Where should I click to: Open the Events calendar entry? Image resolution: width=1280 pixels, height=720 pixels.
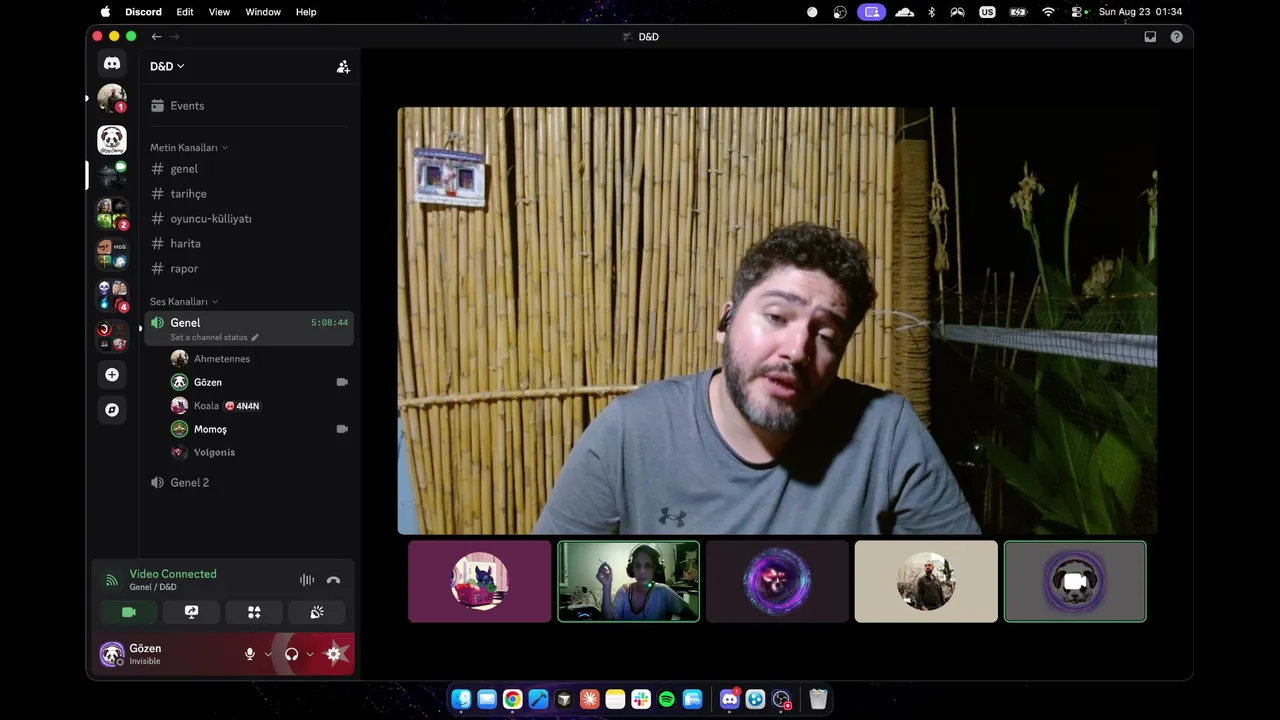click(250, 106)
